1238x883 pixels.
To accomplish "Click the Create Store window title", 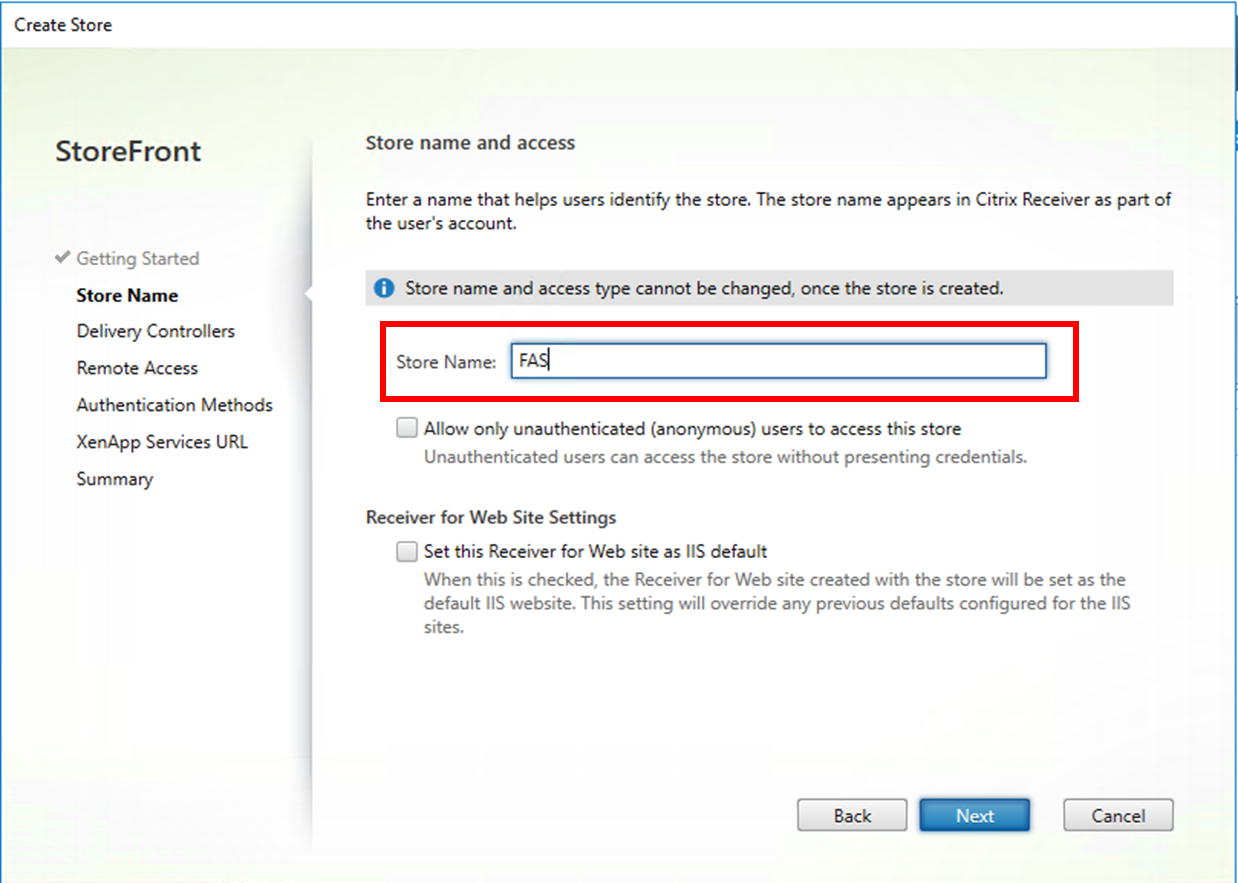I will tap(63, 25).
